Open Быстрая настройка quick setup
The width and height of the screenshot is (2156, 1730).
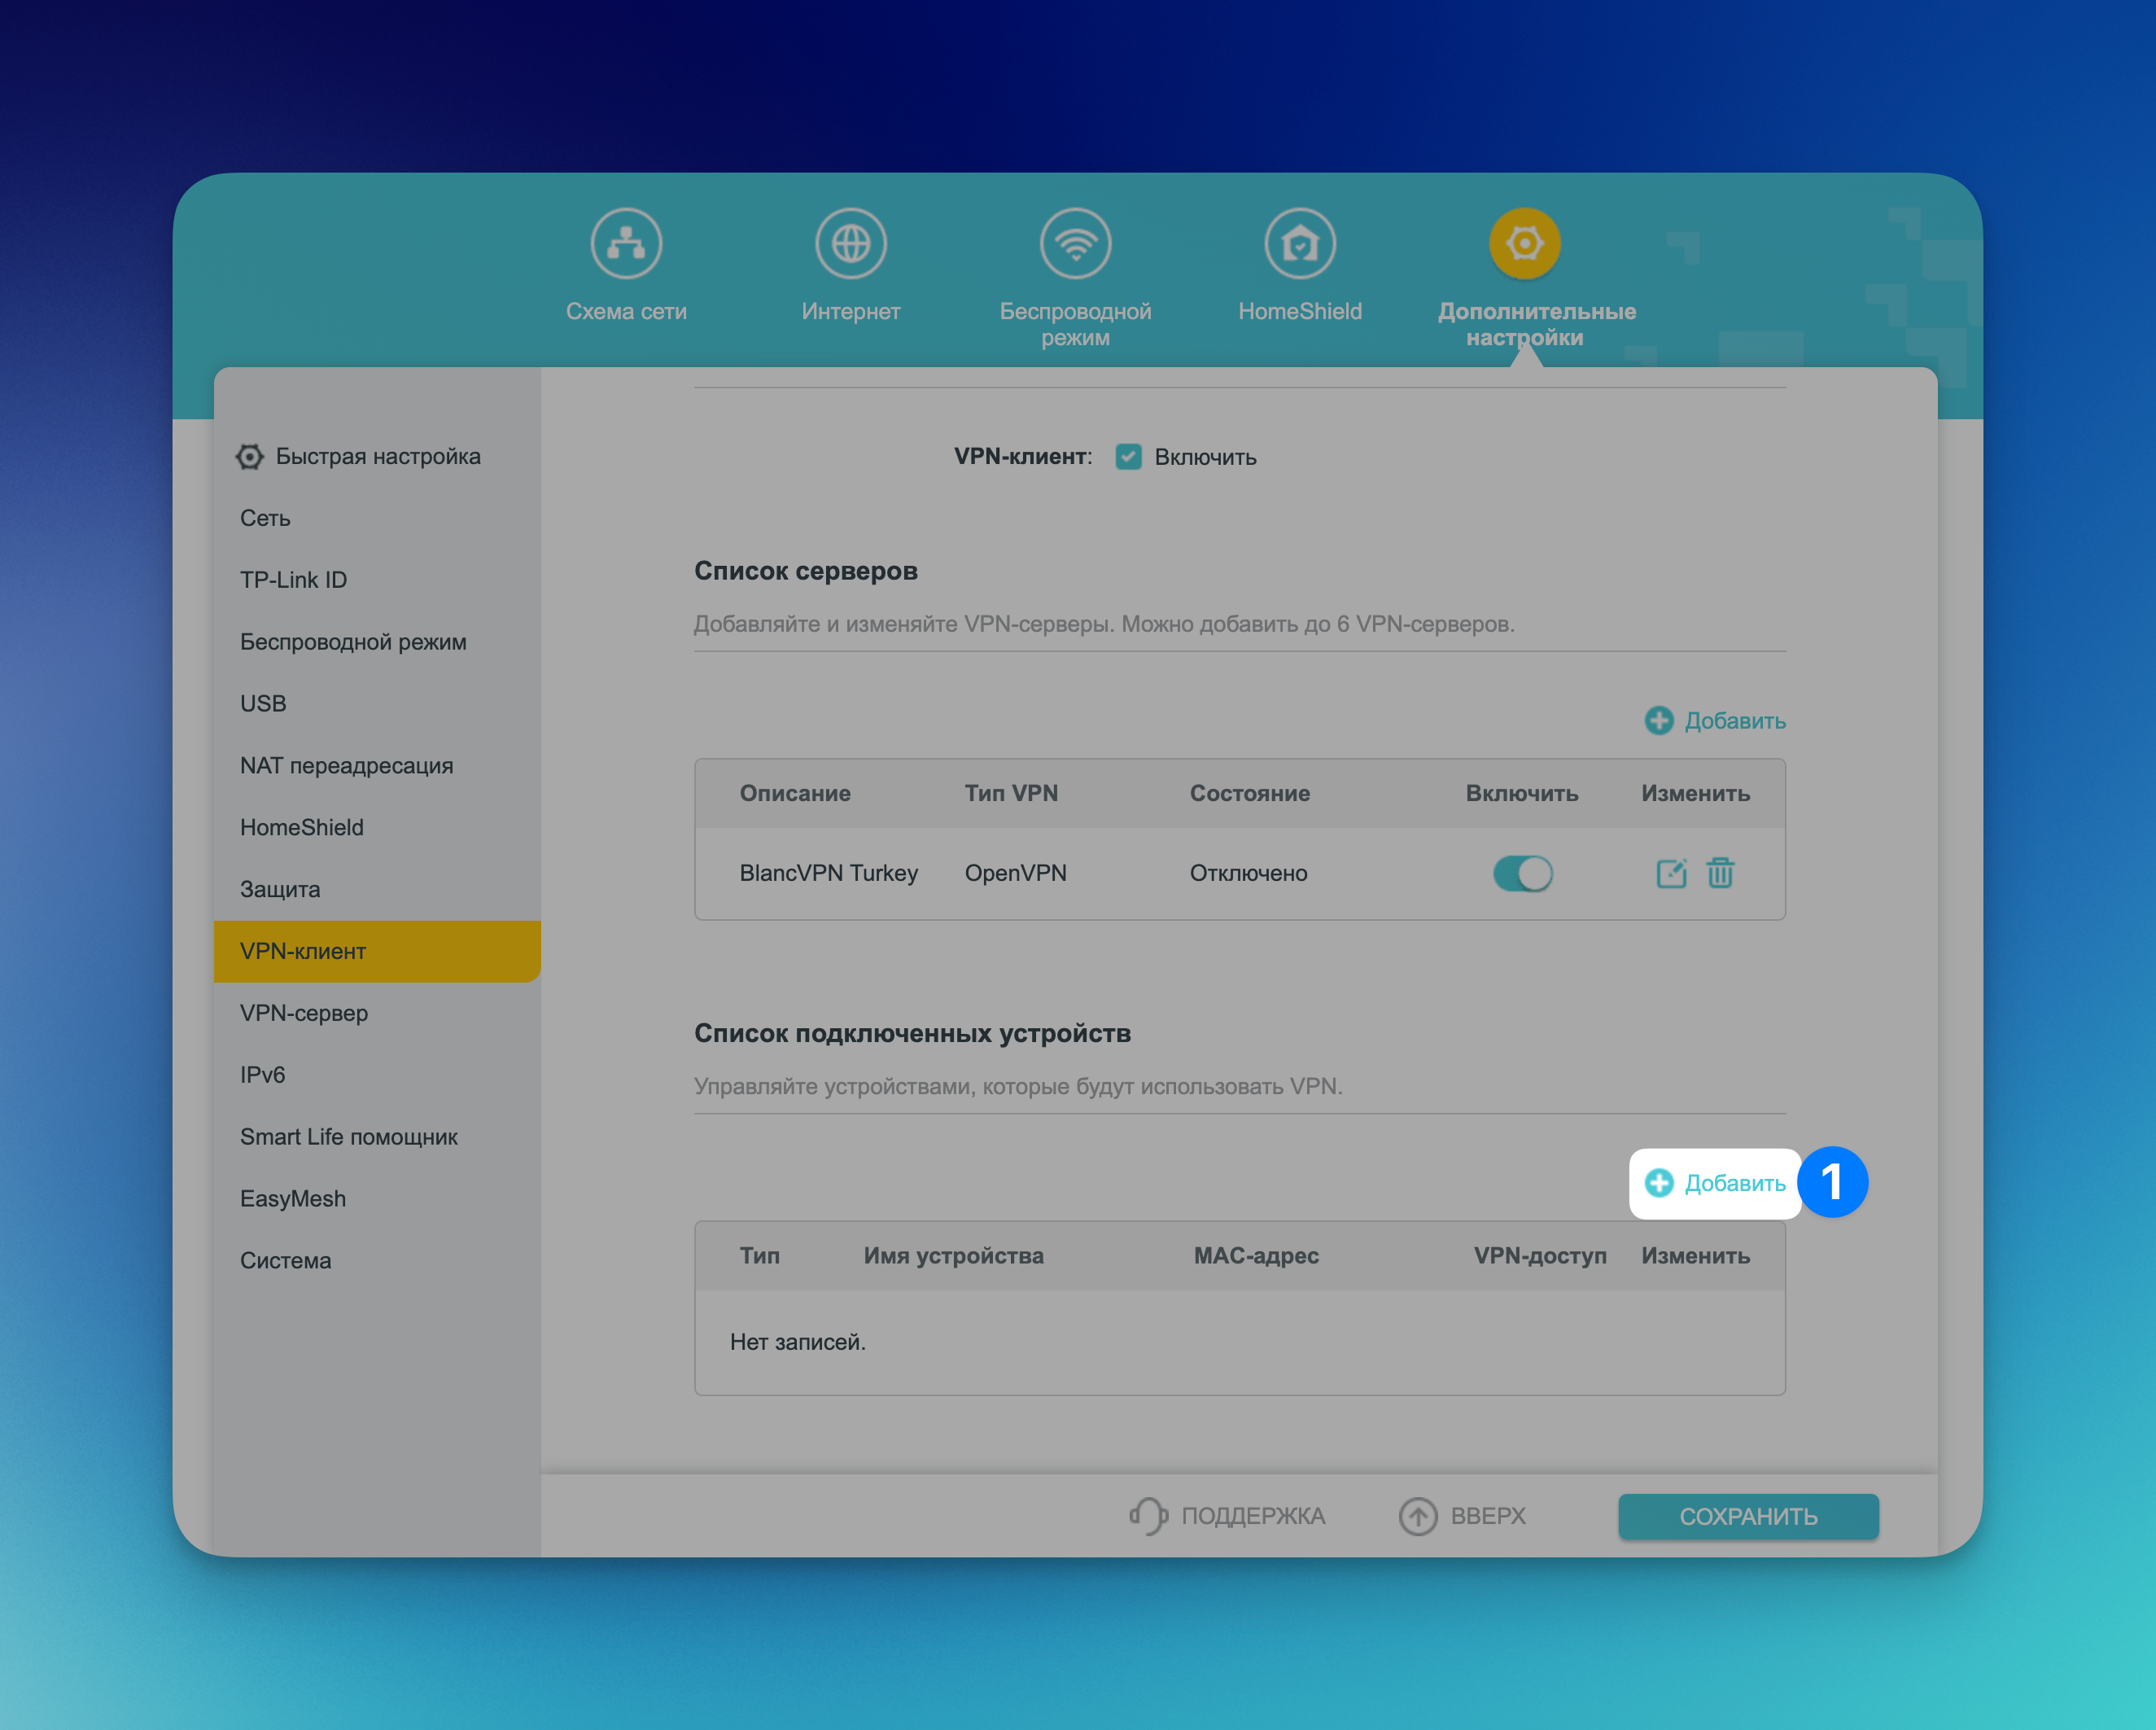tap(377, 457)
